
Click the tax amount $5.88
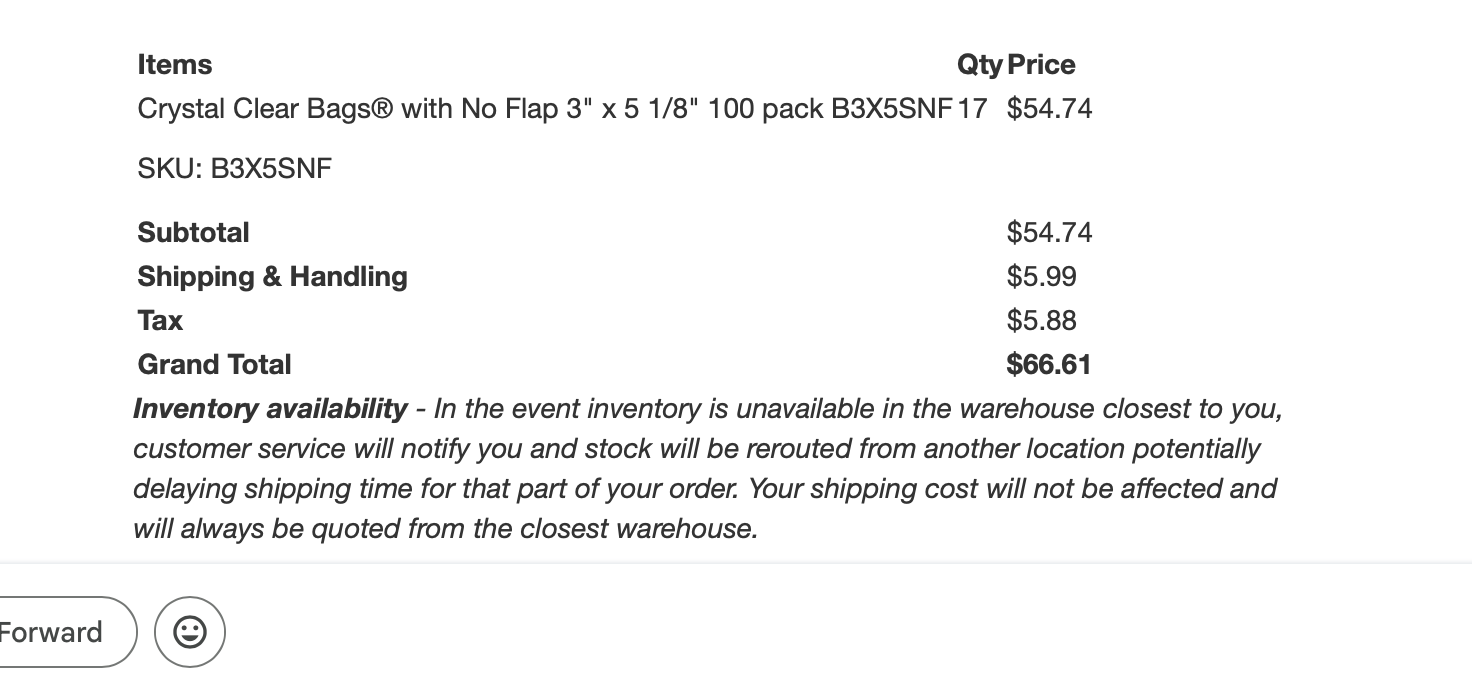(x=1041, y=320)
